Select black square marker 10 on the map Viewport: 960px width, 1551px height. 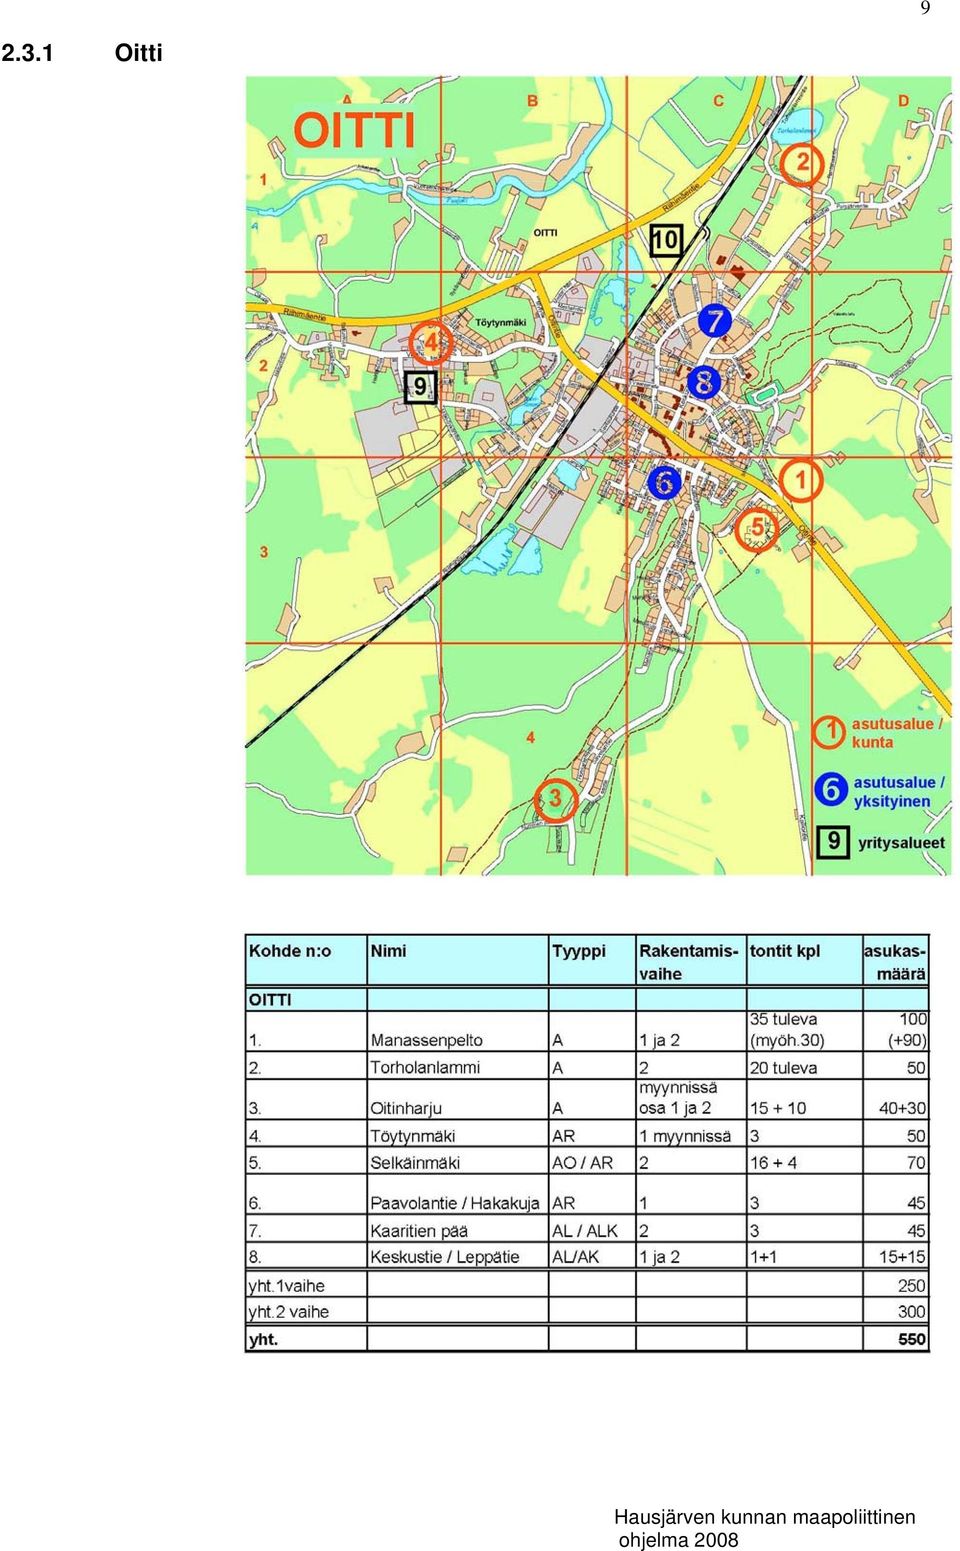click(x=665, y=240)
